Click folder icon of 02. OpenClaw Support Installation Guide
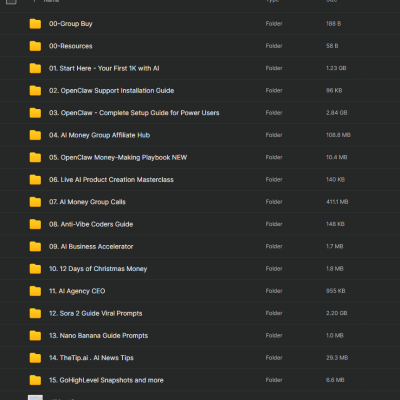 coord(35,90)
